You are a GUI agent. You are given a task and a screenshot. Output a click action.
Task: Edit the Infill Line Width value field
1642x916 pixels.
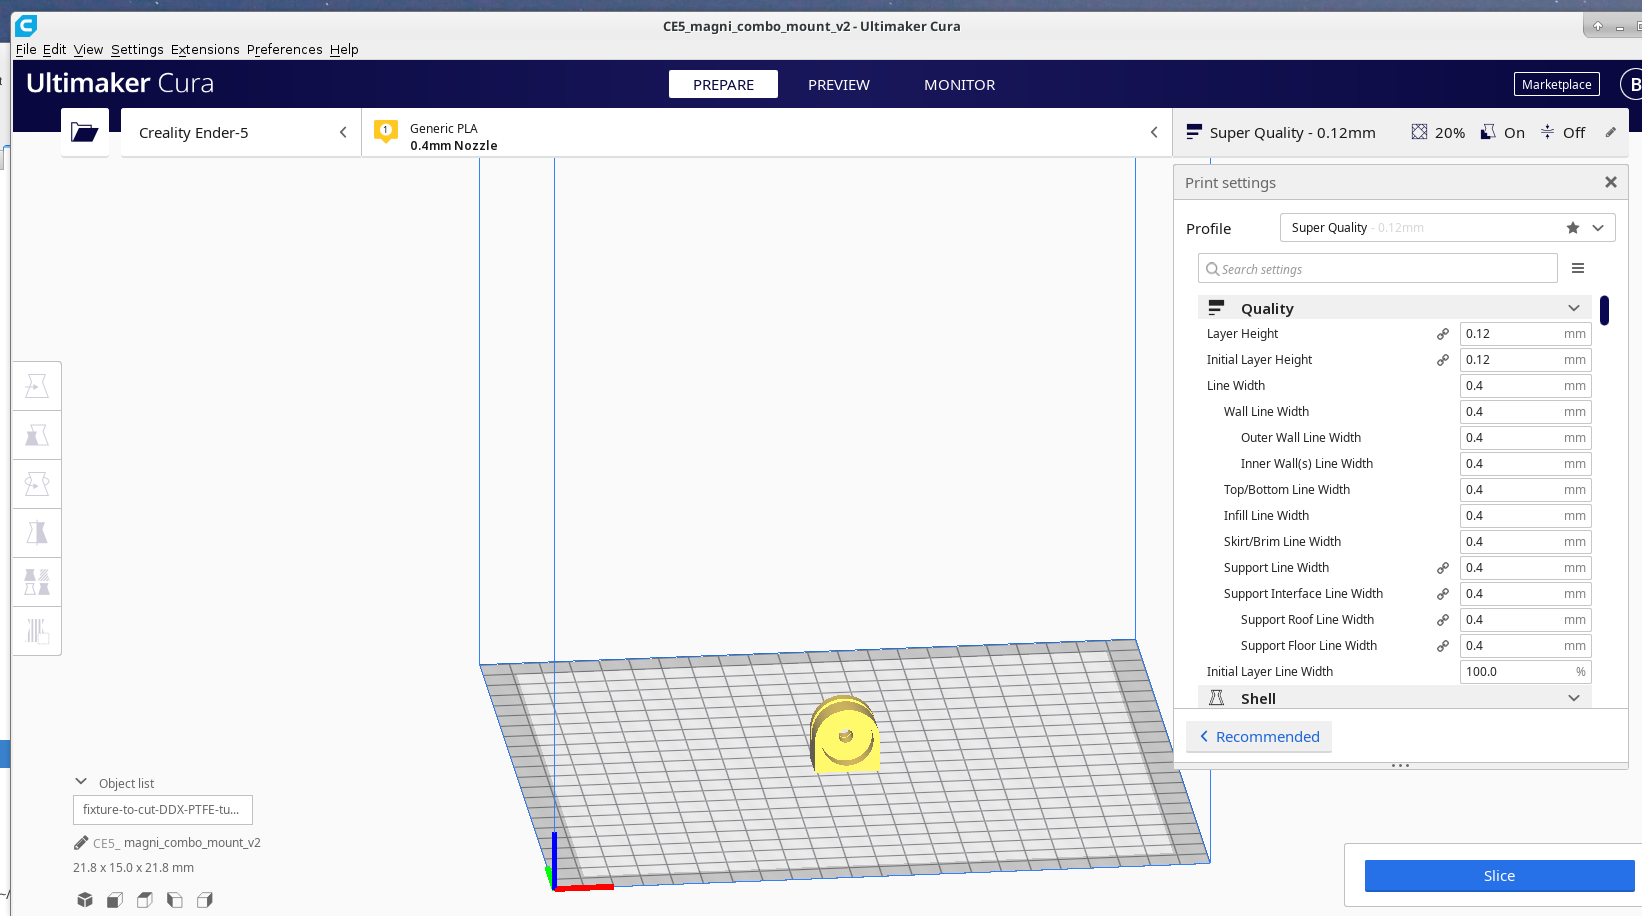[x=1525, y=516]
